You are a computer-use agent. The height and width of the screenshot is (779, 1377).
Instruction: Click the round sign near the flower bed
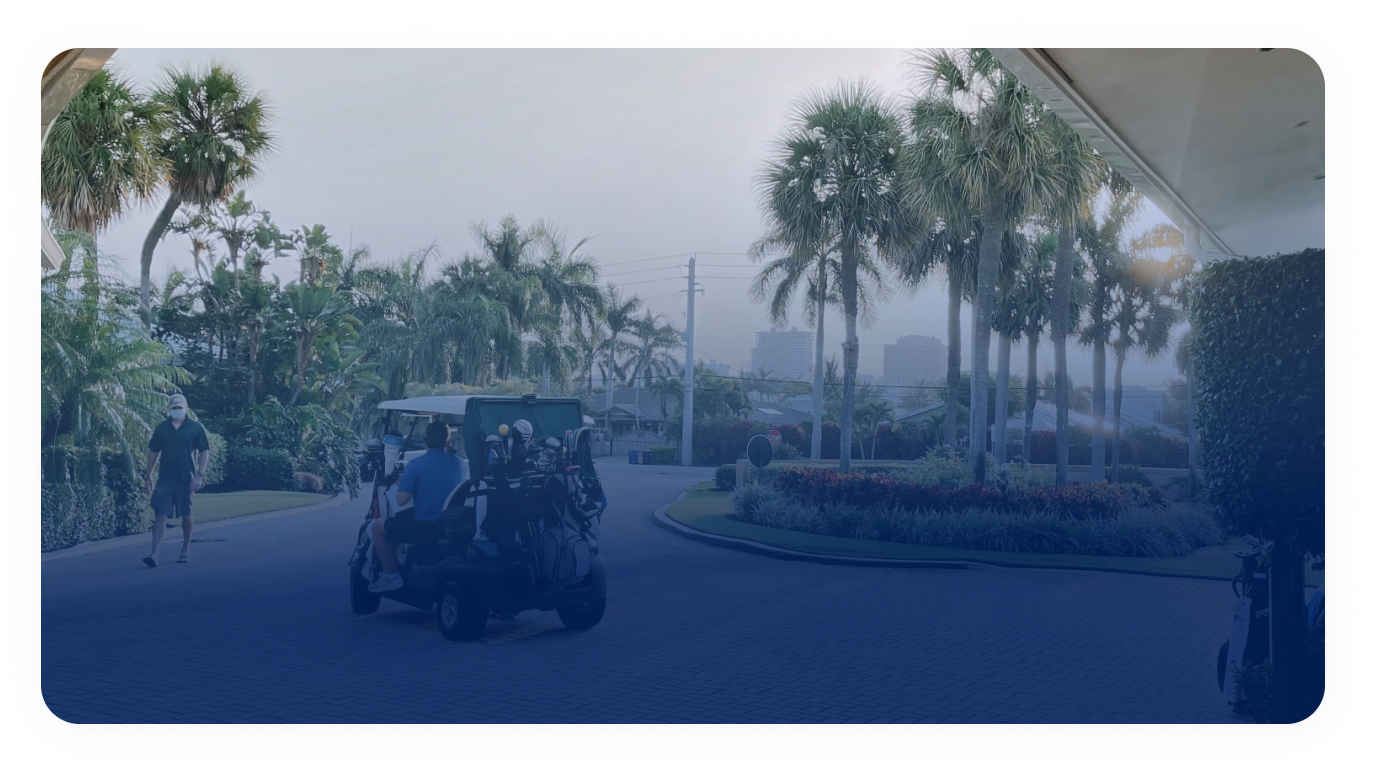(x=760, y=451)
